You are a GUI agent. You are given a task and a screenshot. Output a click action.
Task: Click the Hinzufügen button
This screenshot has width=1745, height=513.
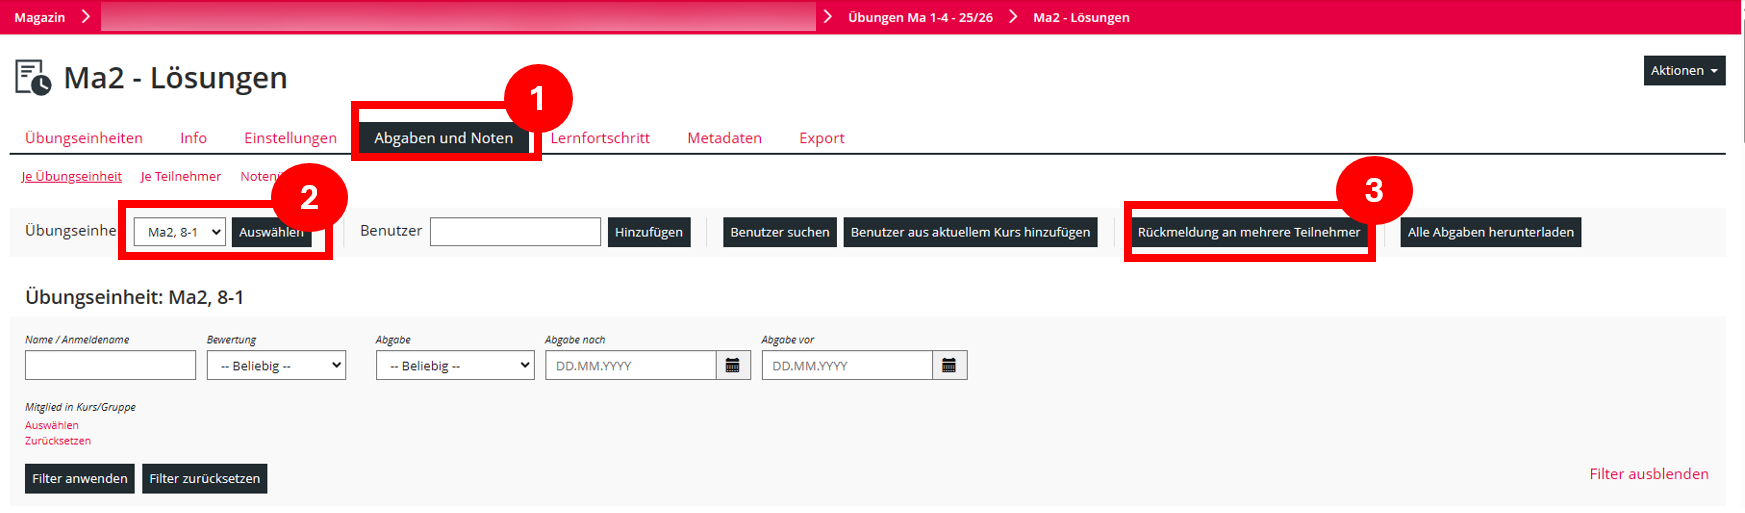[x=649, y=232]
